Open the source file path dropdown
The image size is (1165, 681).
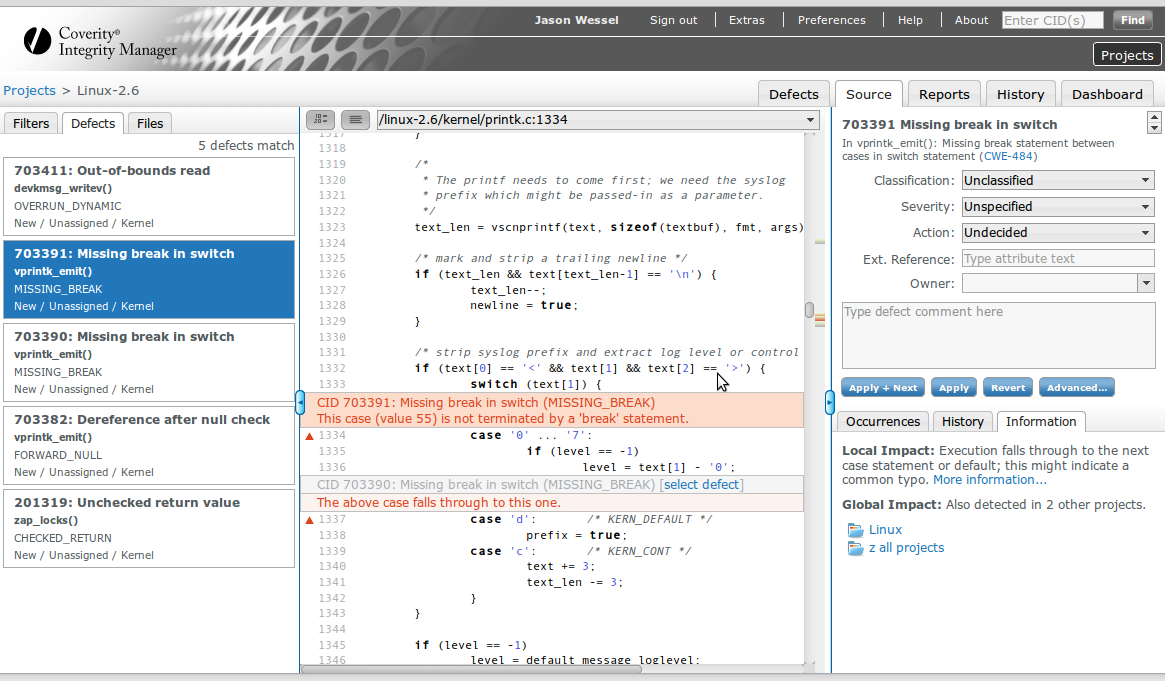tap(810, 120)
